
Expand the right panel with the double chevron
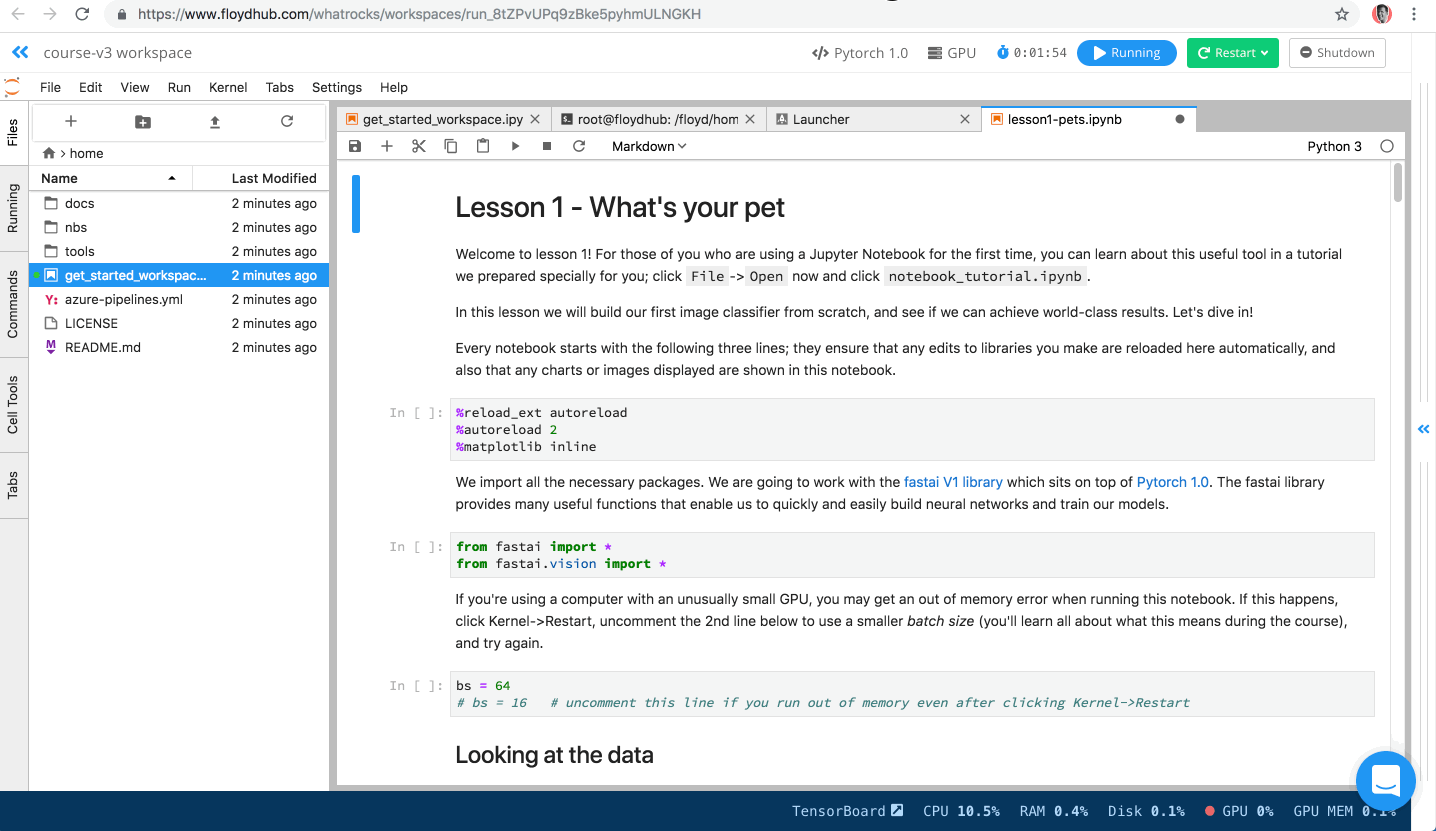[x=1423, y=429]
